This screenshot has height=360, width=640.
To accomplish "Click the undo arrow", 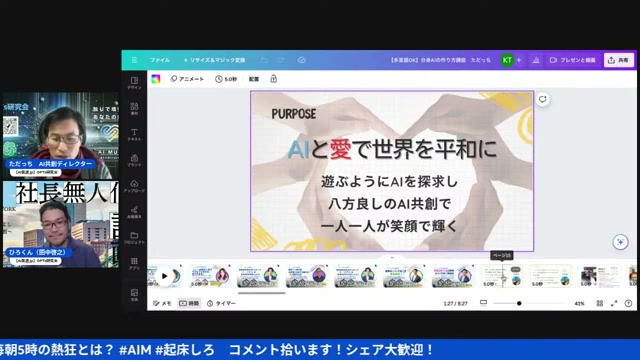I will 264,60.
